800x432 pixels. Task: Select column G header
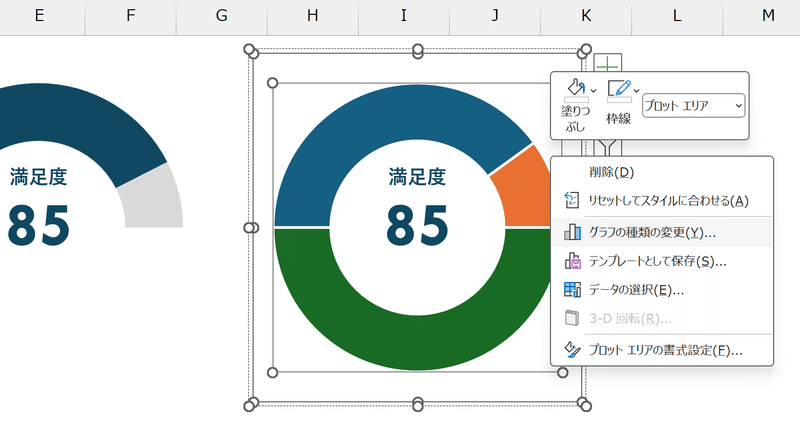tap(221, 16)
